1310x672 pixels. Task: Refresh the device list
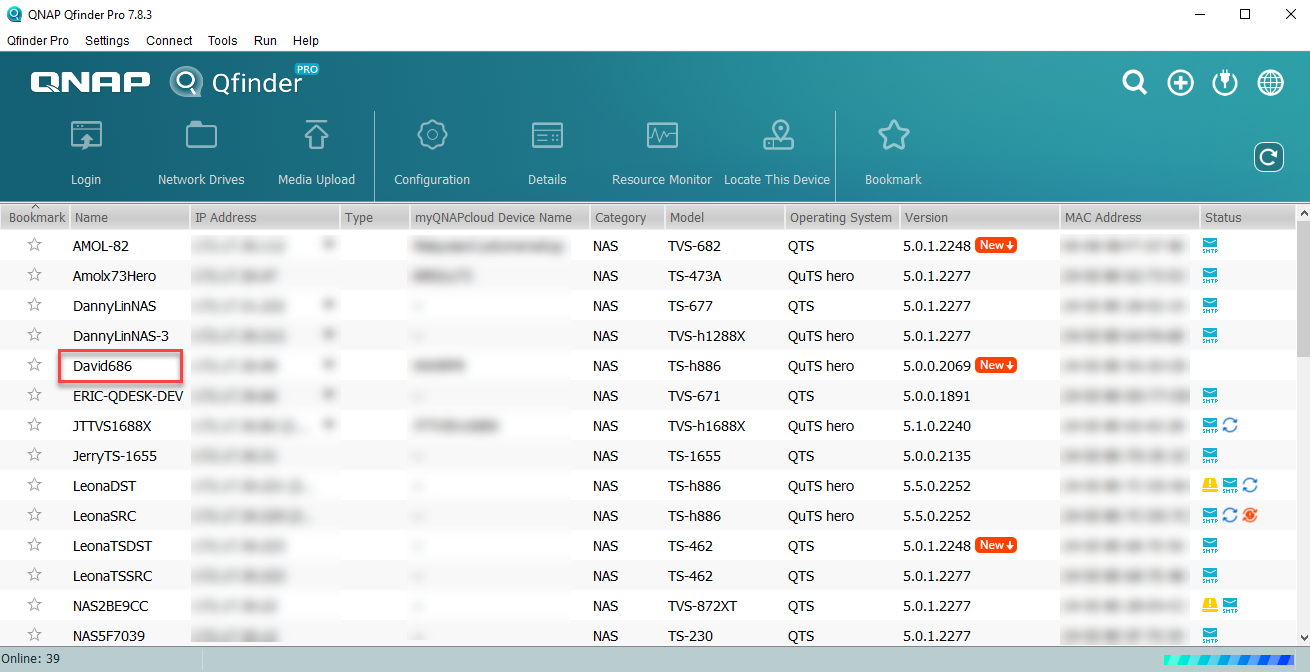1268,157
